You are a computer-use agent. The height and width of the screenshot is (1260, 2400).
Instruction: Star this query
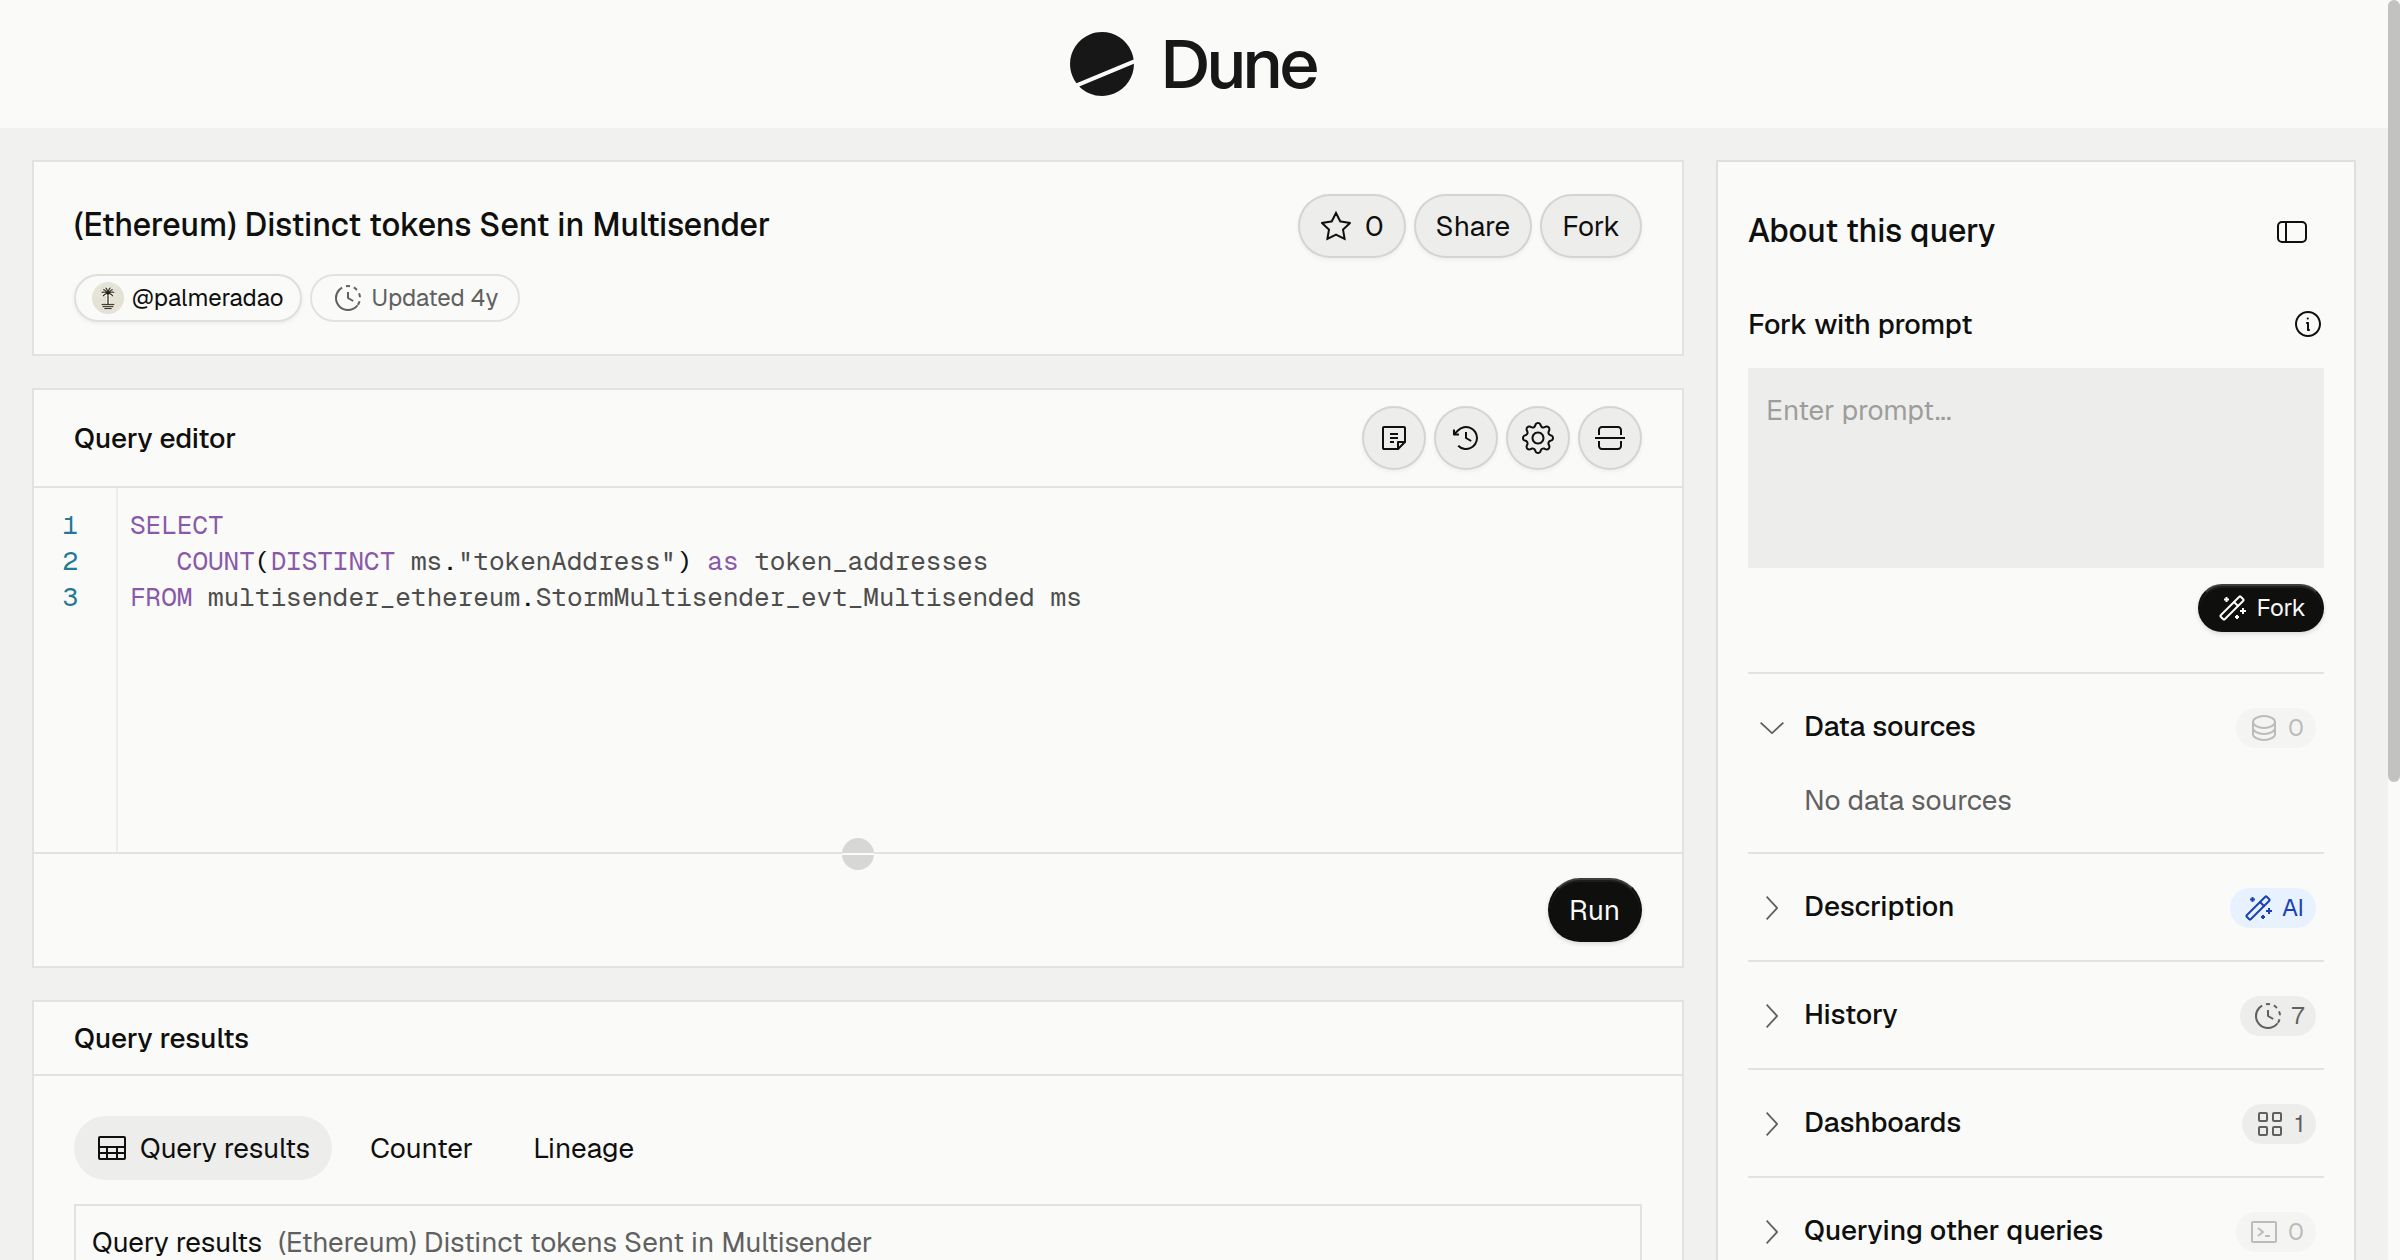pos(1352,226)
